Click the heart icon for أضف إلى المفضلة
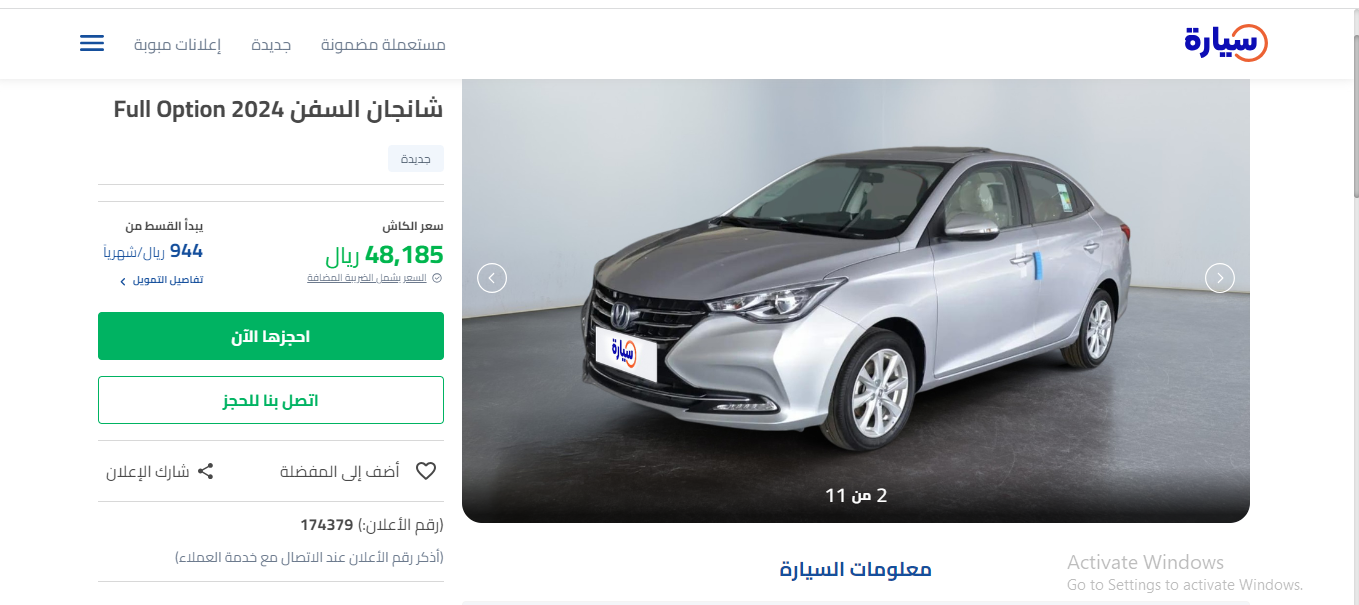The width and height of the screenshot is (1359, 605). coord(426,471)
